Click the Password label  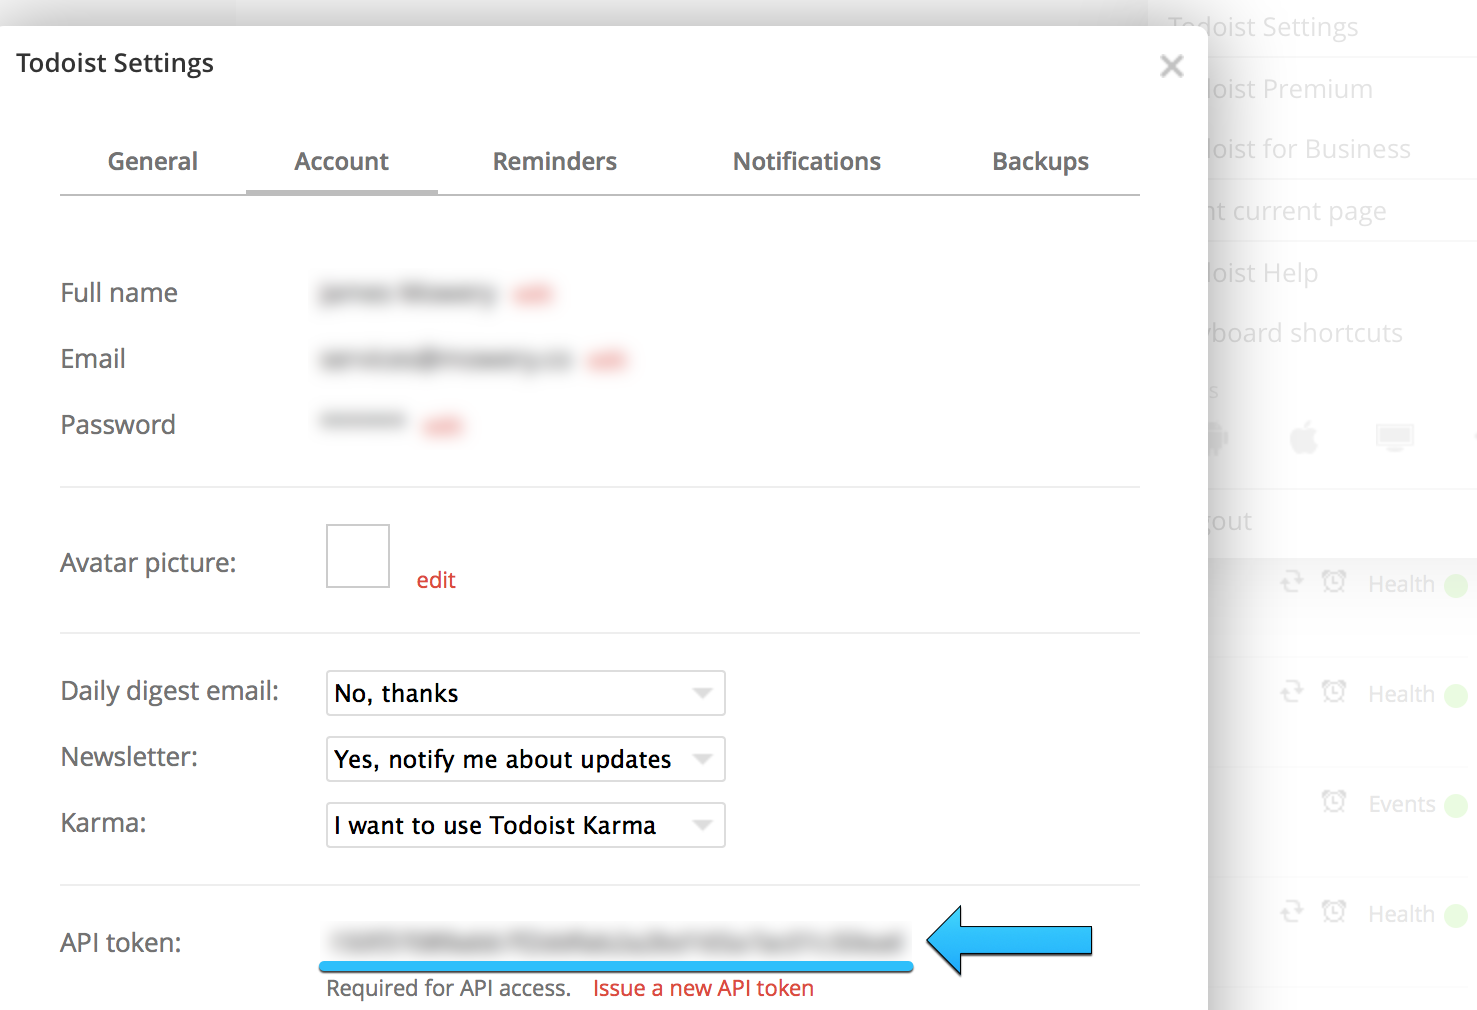[118, 425]
